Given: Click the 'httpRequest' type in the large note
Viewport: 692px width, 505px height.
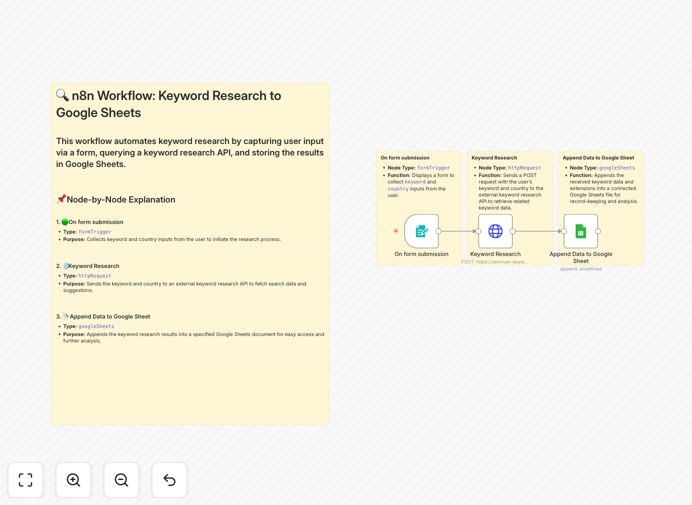Looking at the screenshot, I should 95,276.
